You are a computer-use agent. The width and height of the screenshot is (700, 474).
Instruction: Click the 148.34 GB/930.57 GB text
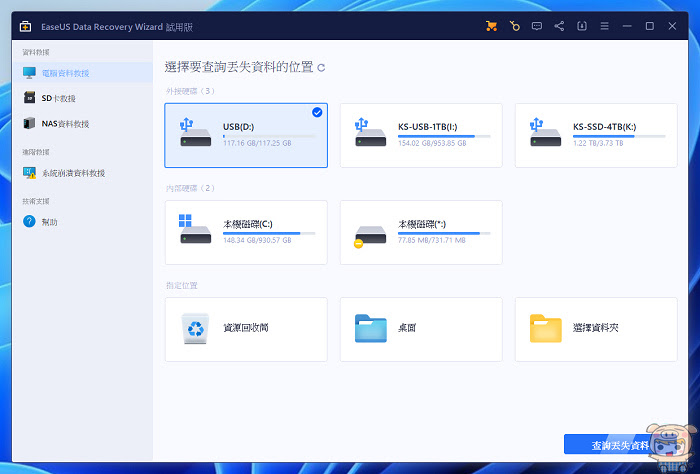(x=257, y=240)
